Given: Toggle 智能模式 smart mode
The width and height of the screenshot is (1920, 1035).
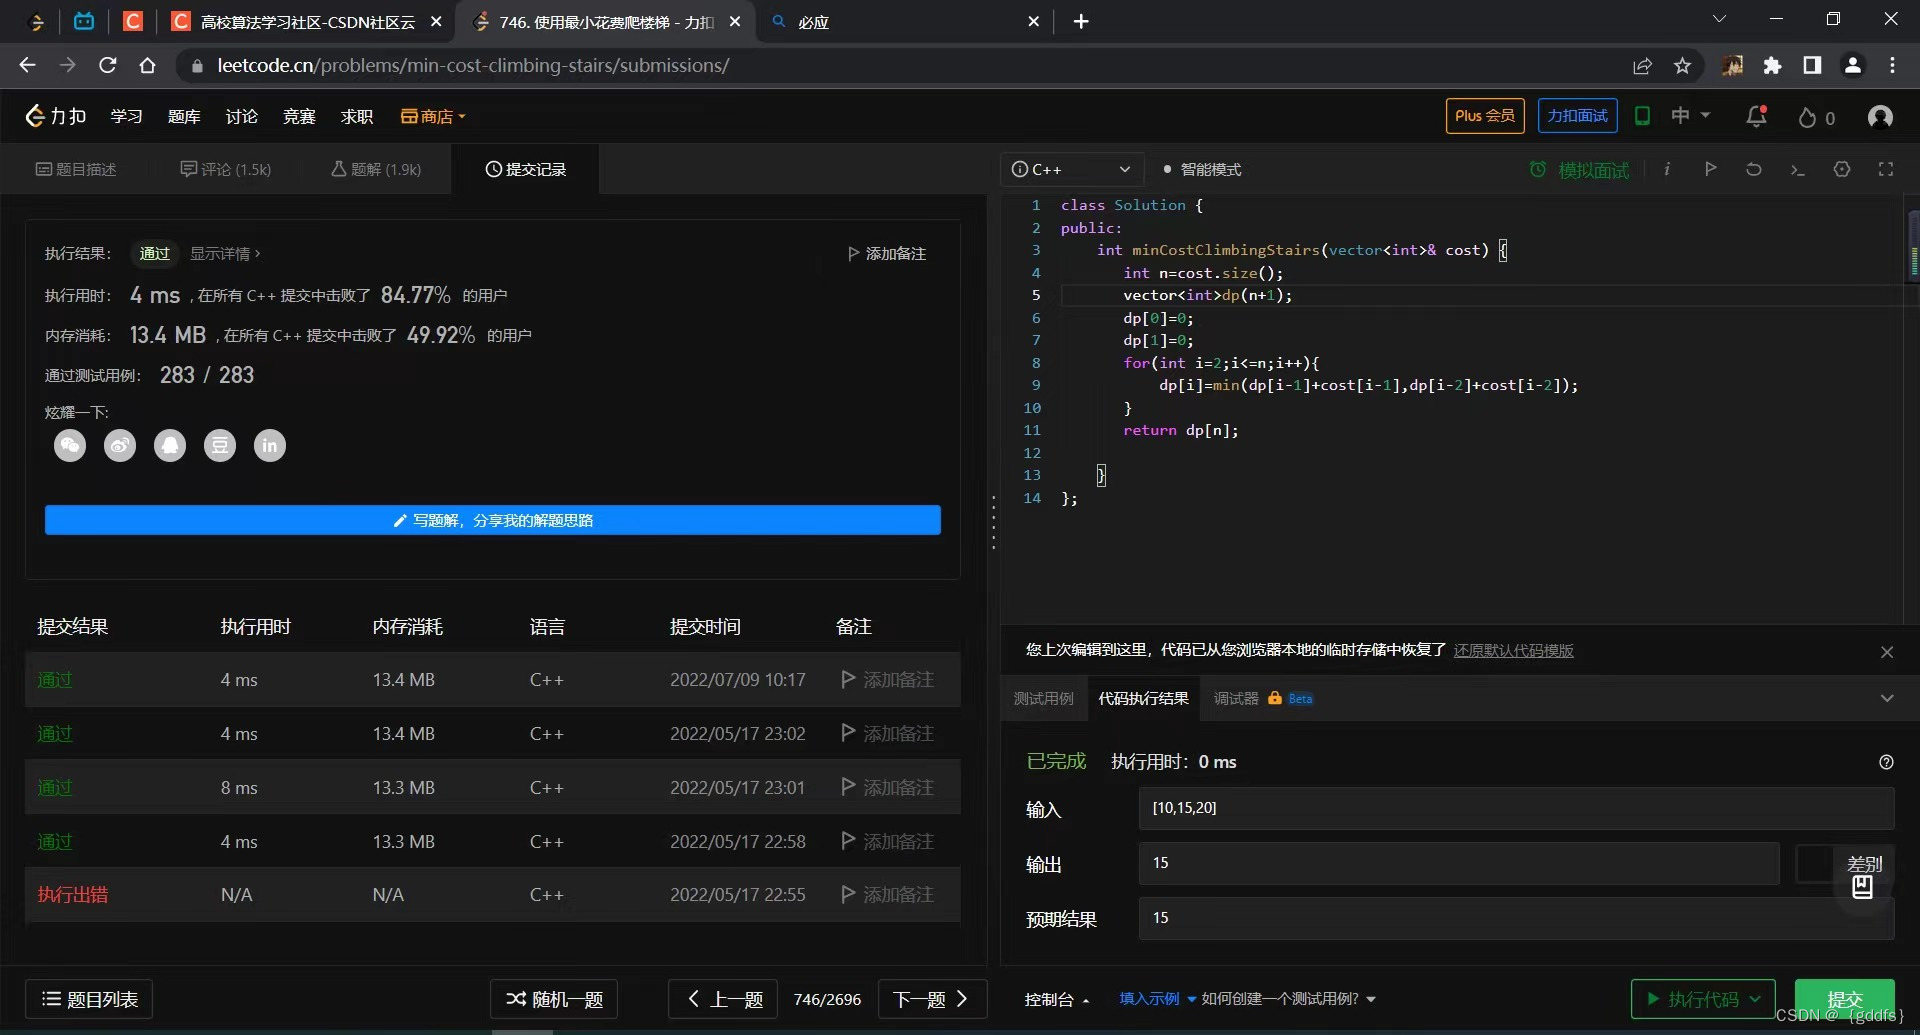Looking at the screenshot, I should pos(1202,169).
